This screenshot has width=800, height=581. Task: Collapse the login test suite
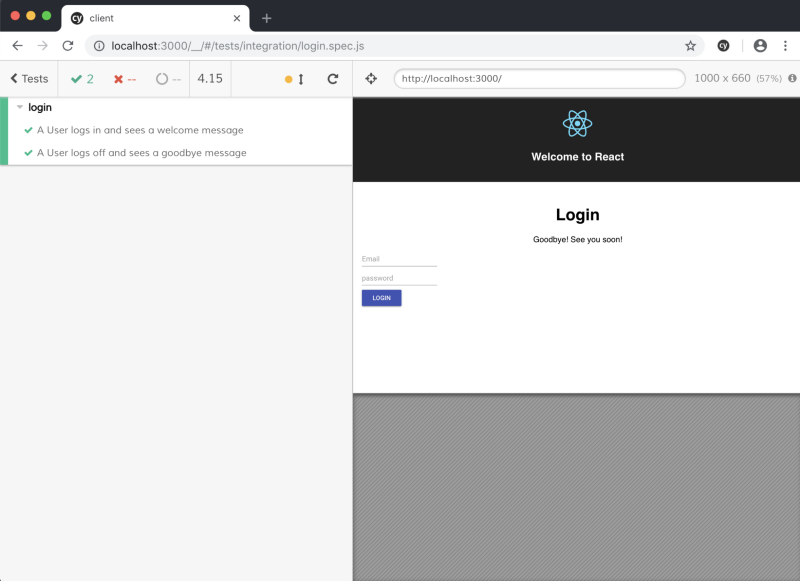[21, 107]
